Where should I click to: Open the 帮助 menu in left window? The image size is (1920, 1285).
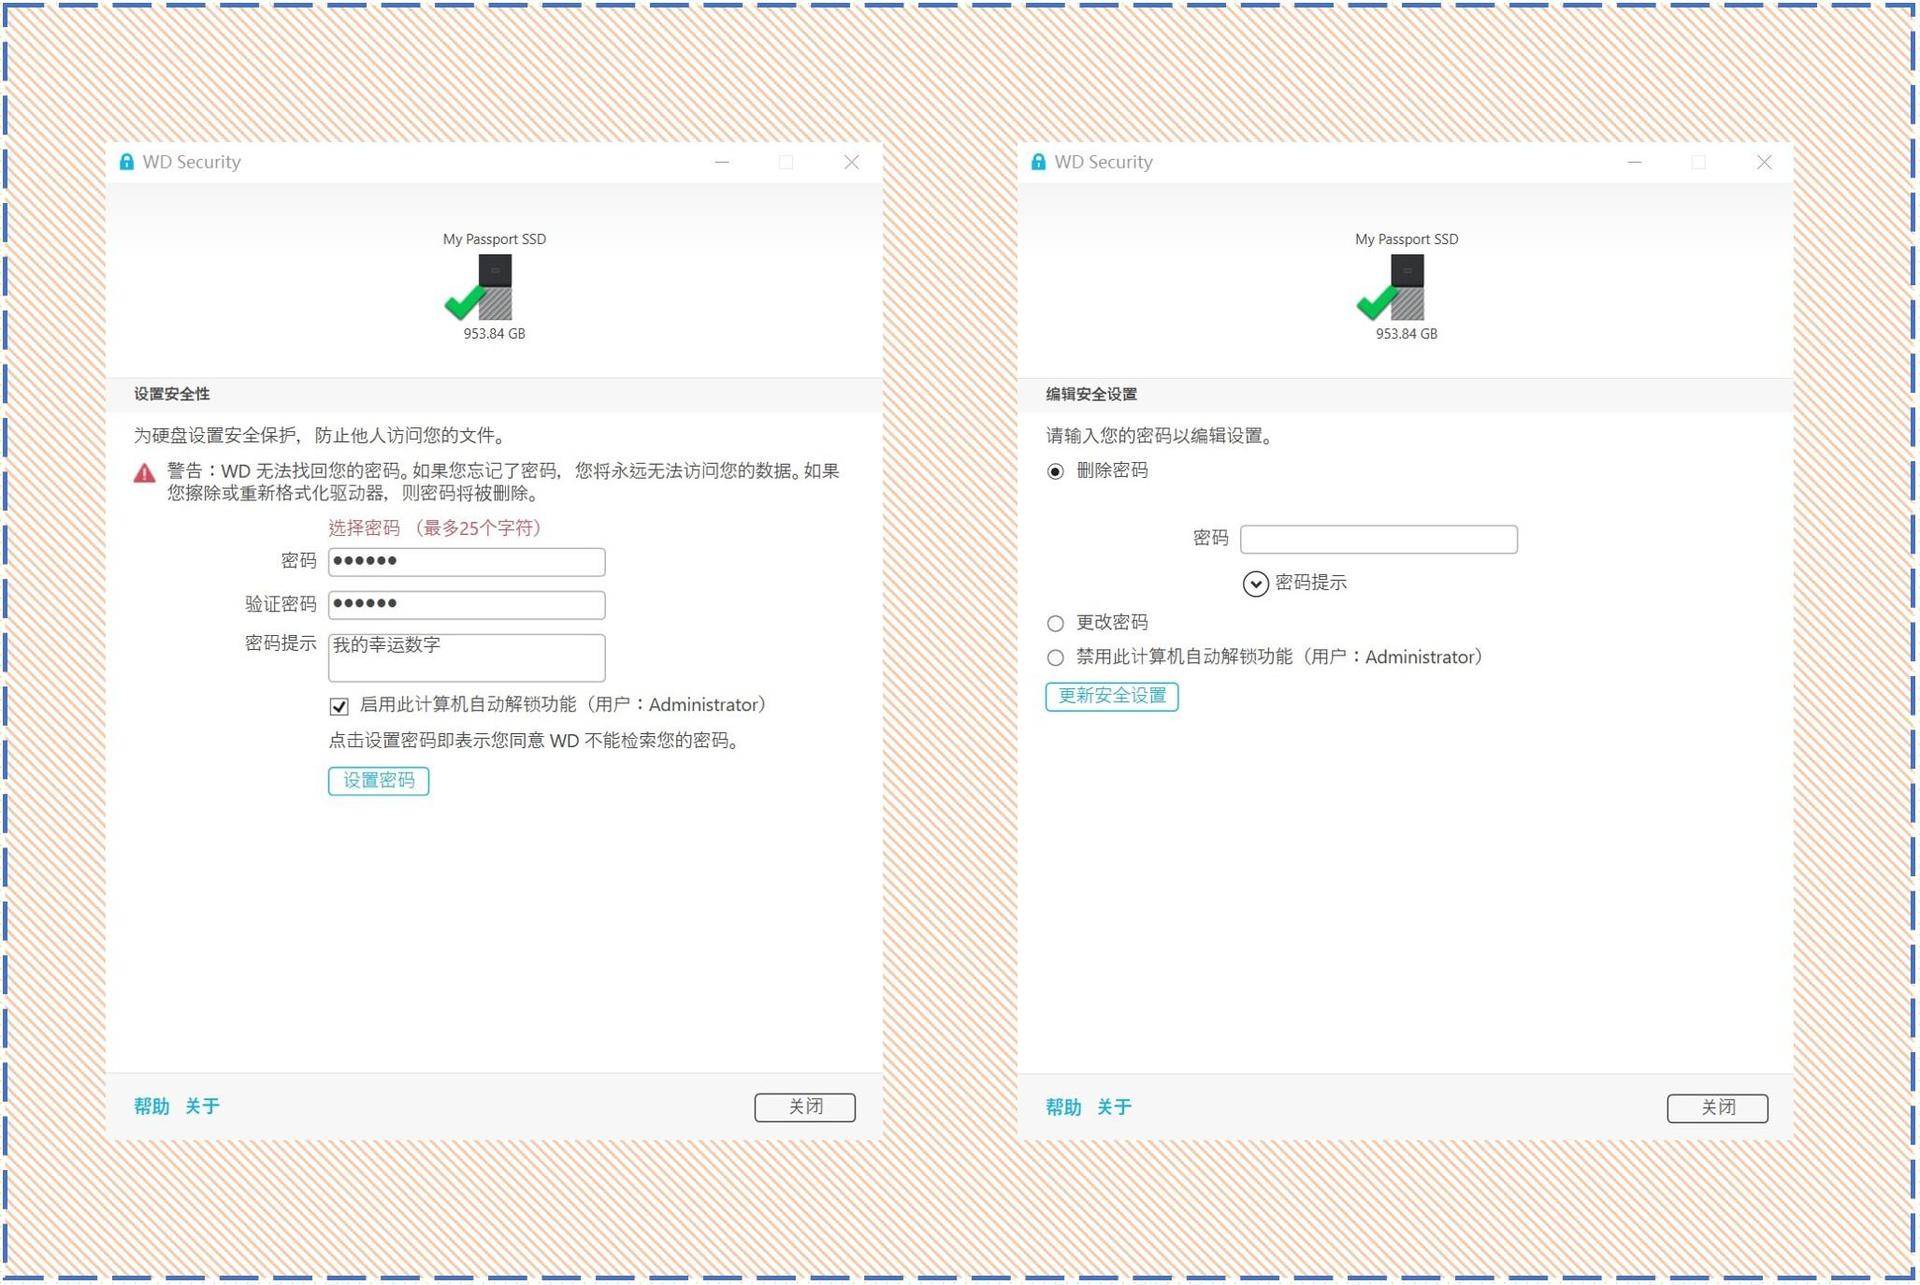tap(149, 1107)
